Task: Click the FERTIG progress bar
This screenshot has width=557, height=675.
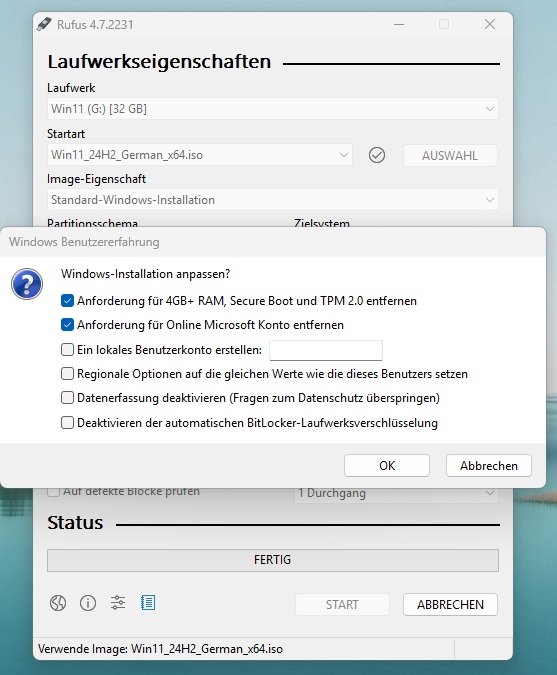Action: (273, 560)
